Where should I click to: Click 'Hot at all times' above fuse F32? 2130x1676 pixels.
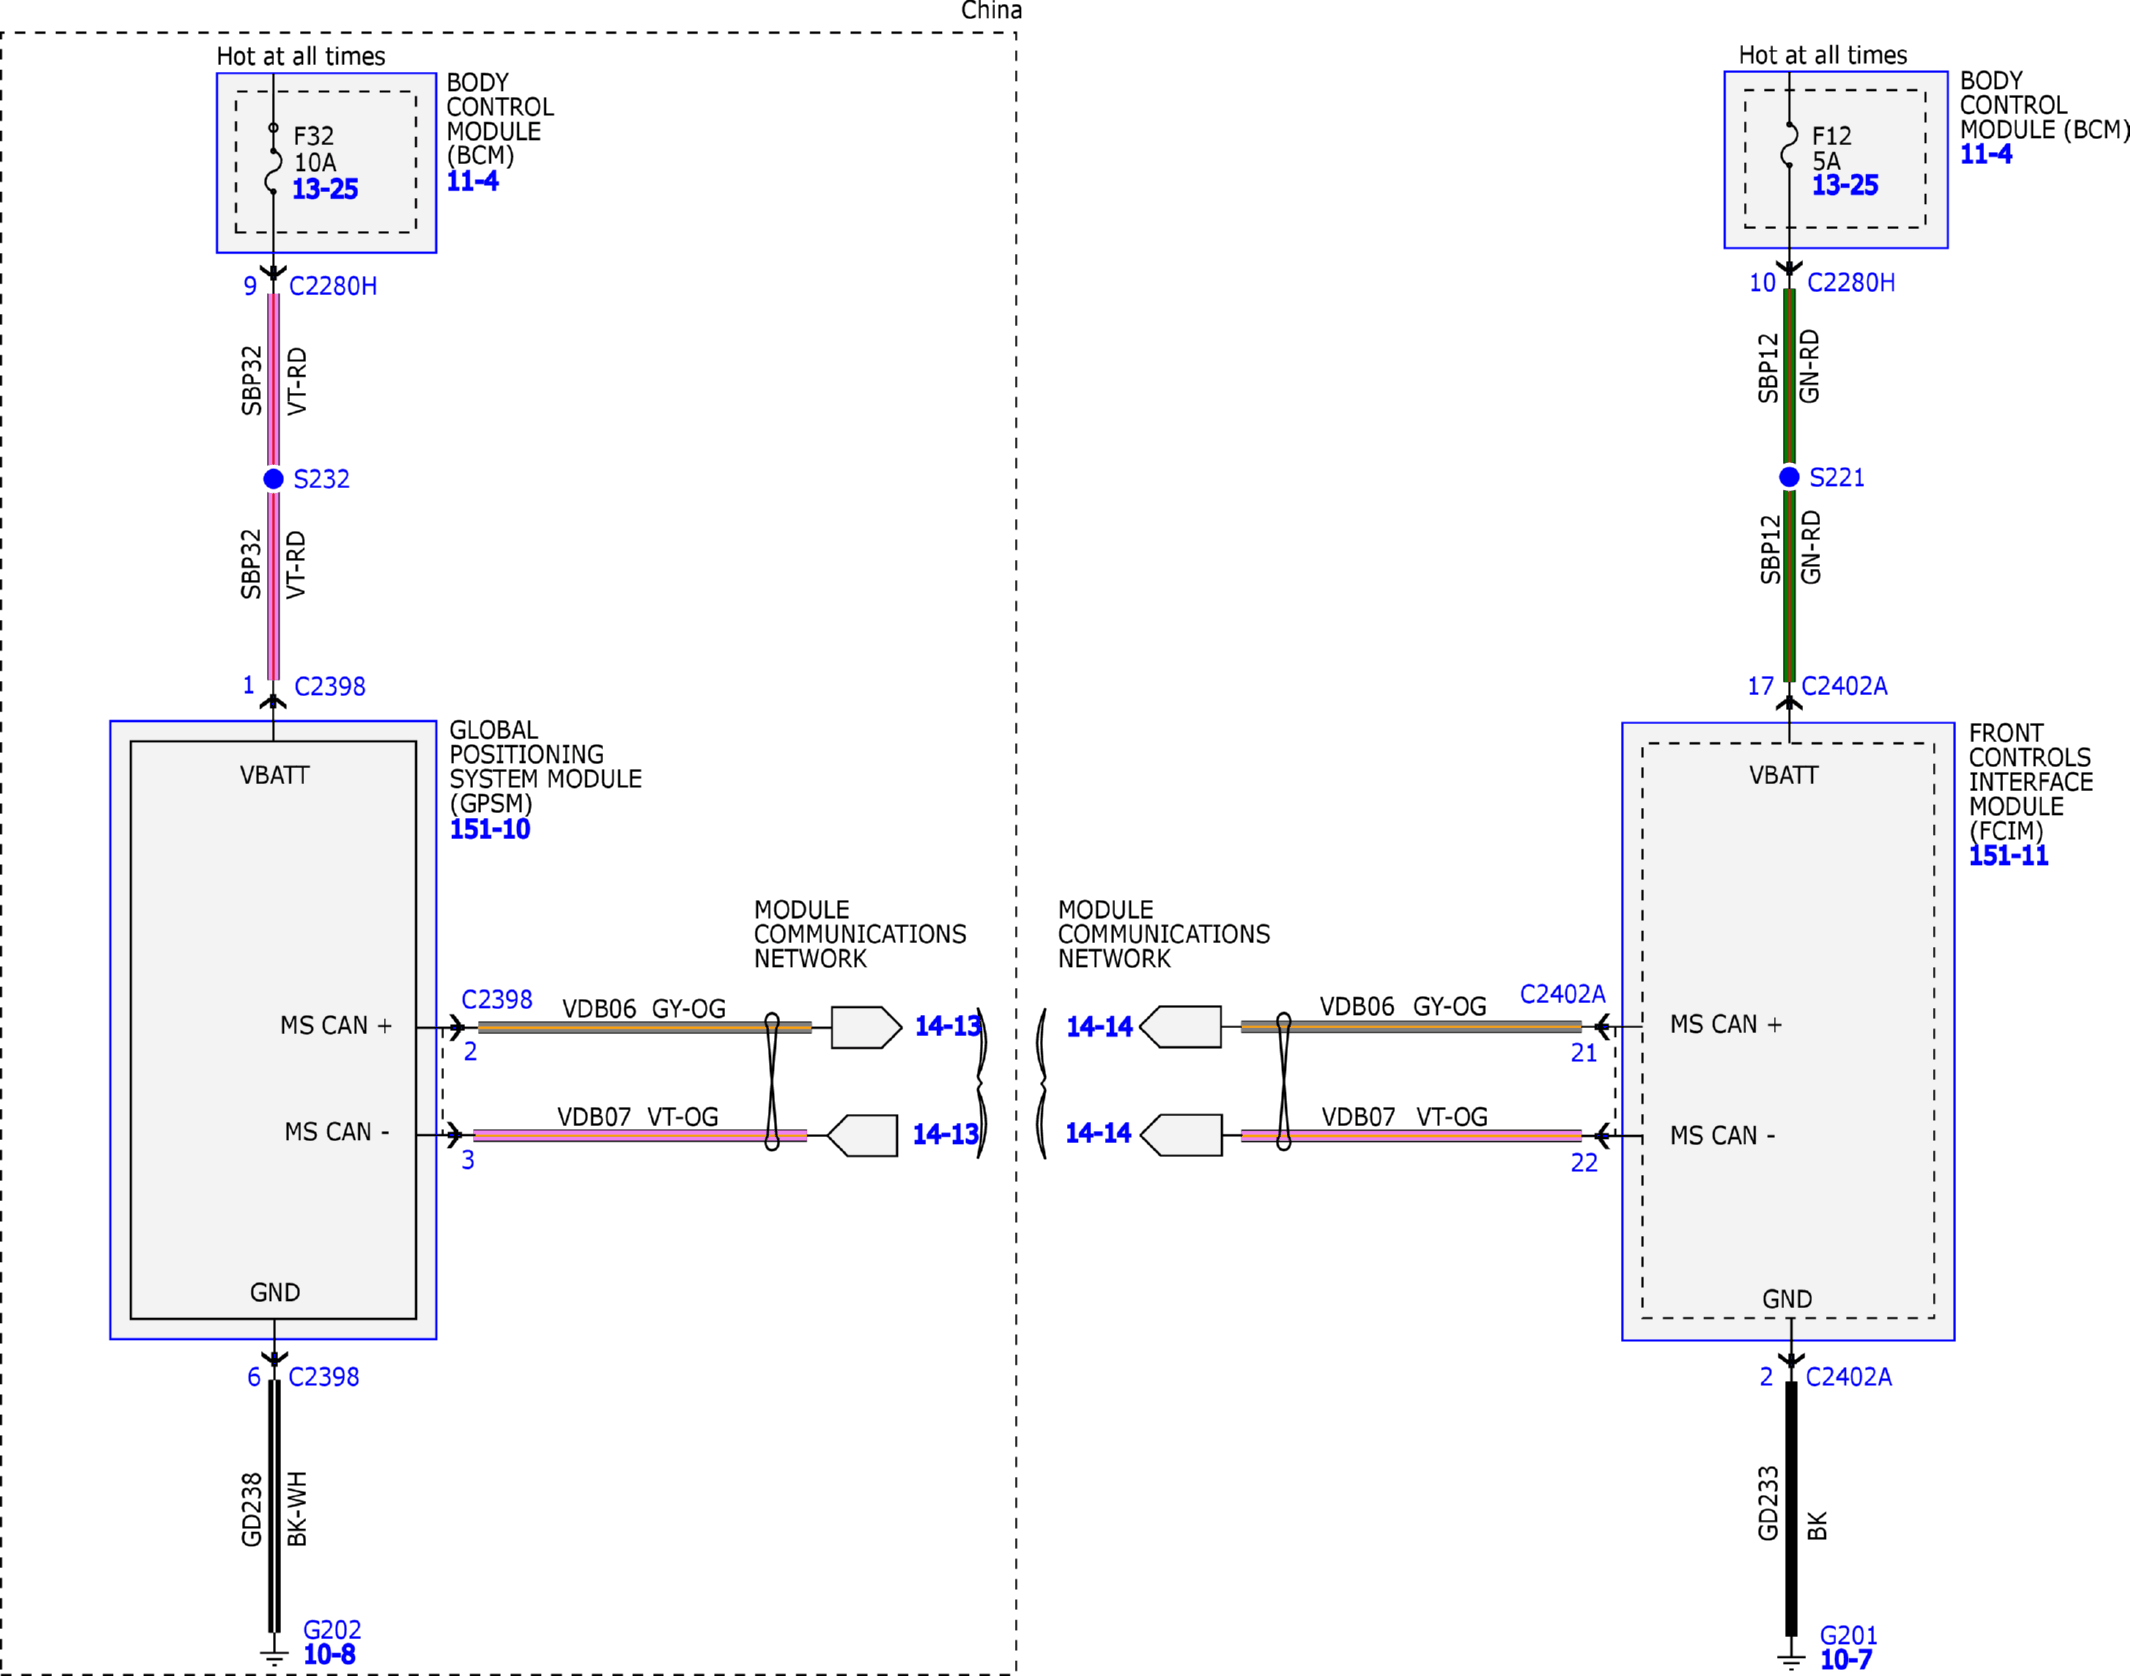[301, 56]
